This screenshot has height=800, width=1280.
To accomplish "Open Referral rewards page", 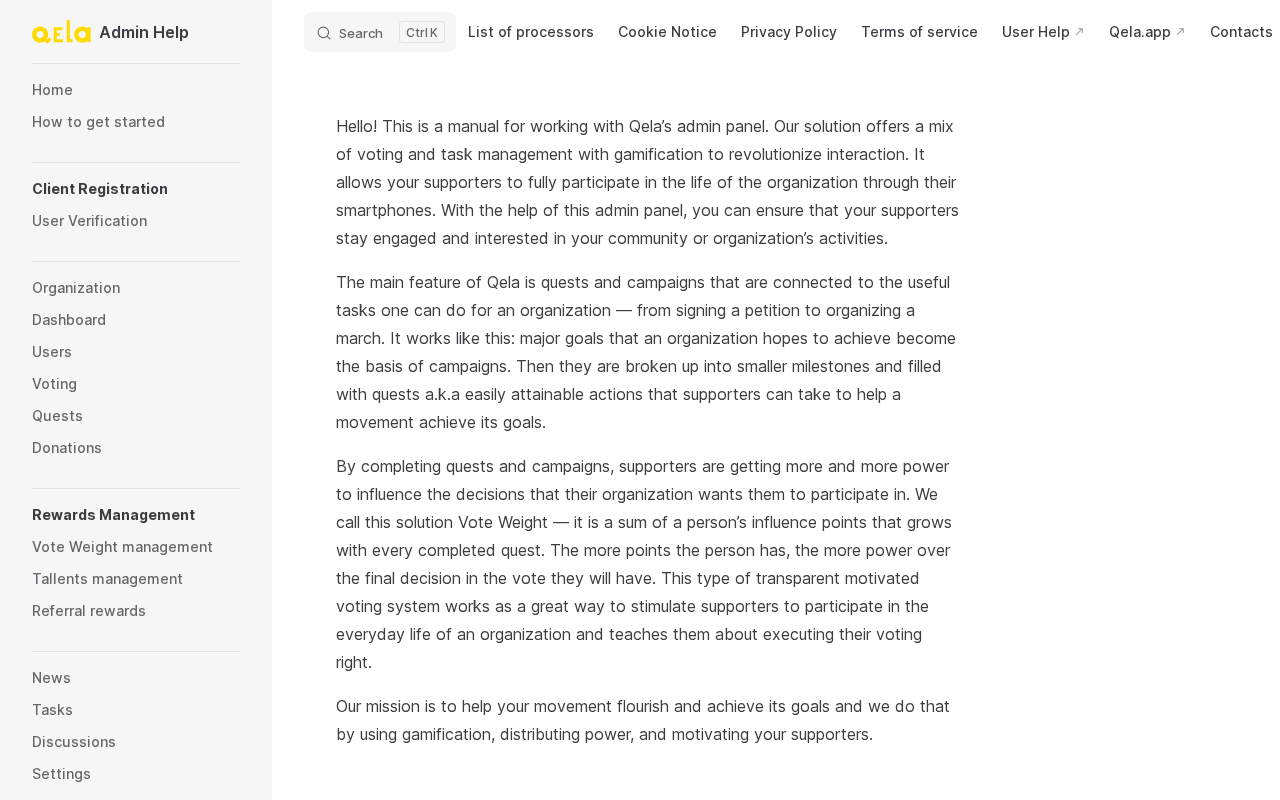I will [89, 611].
